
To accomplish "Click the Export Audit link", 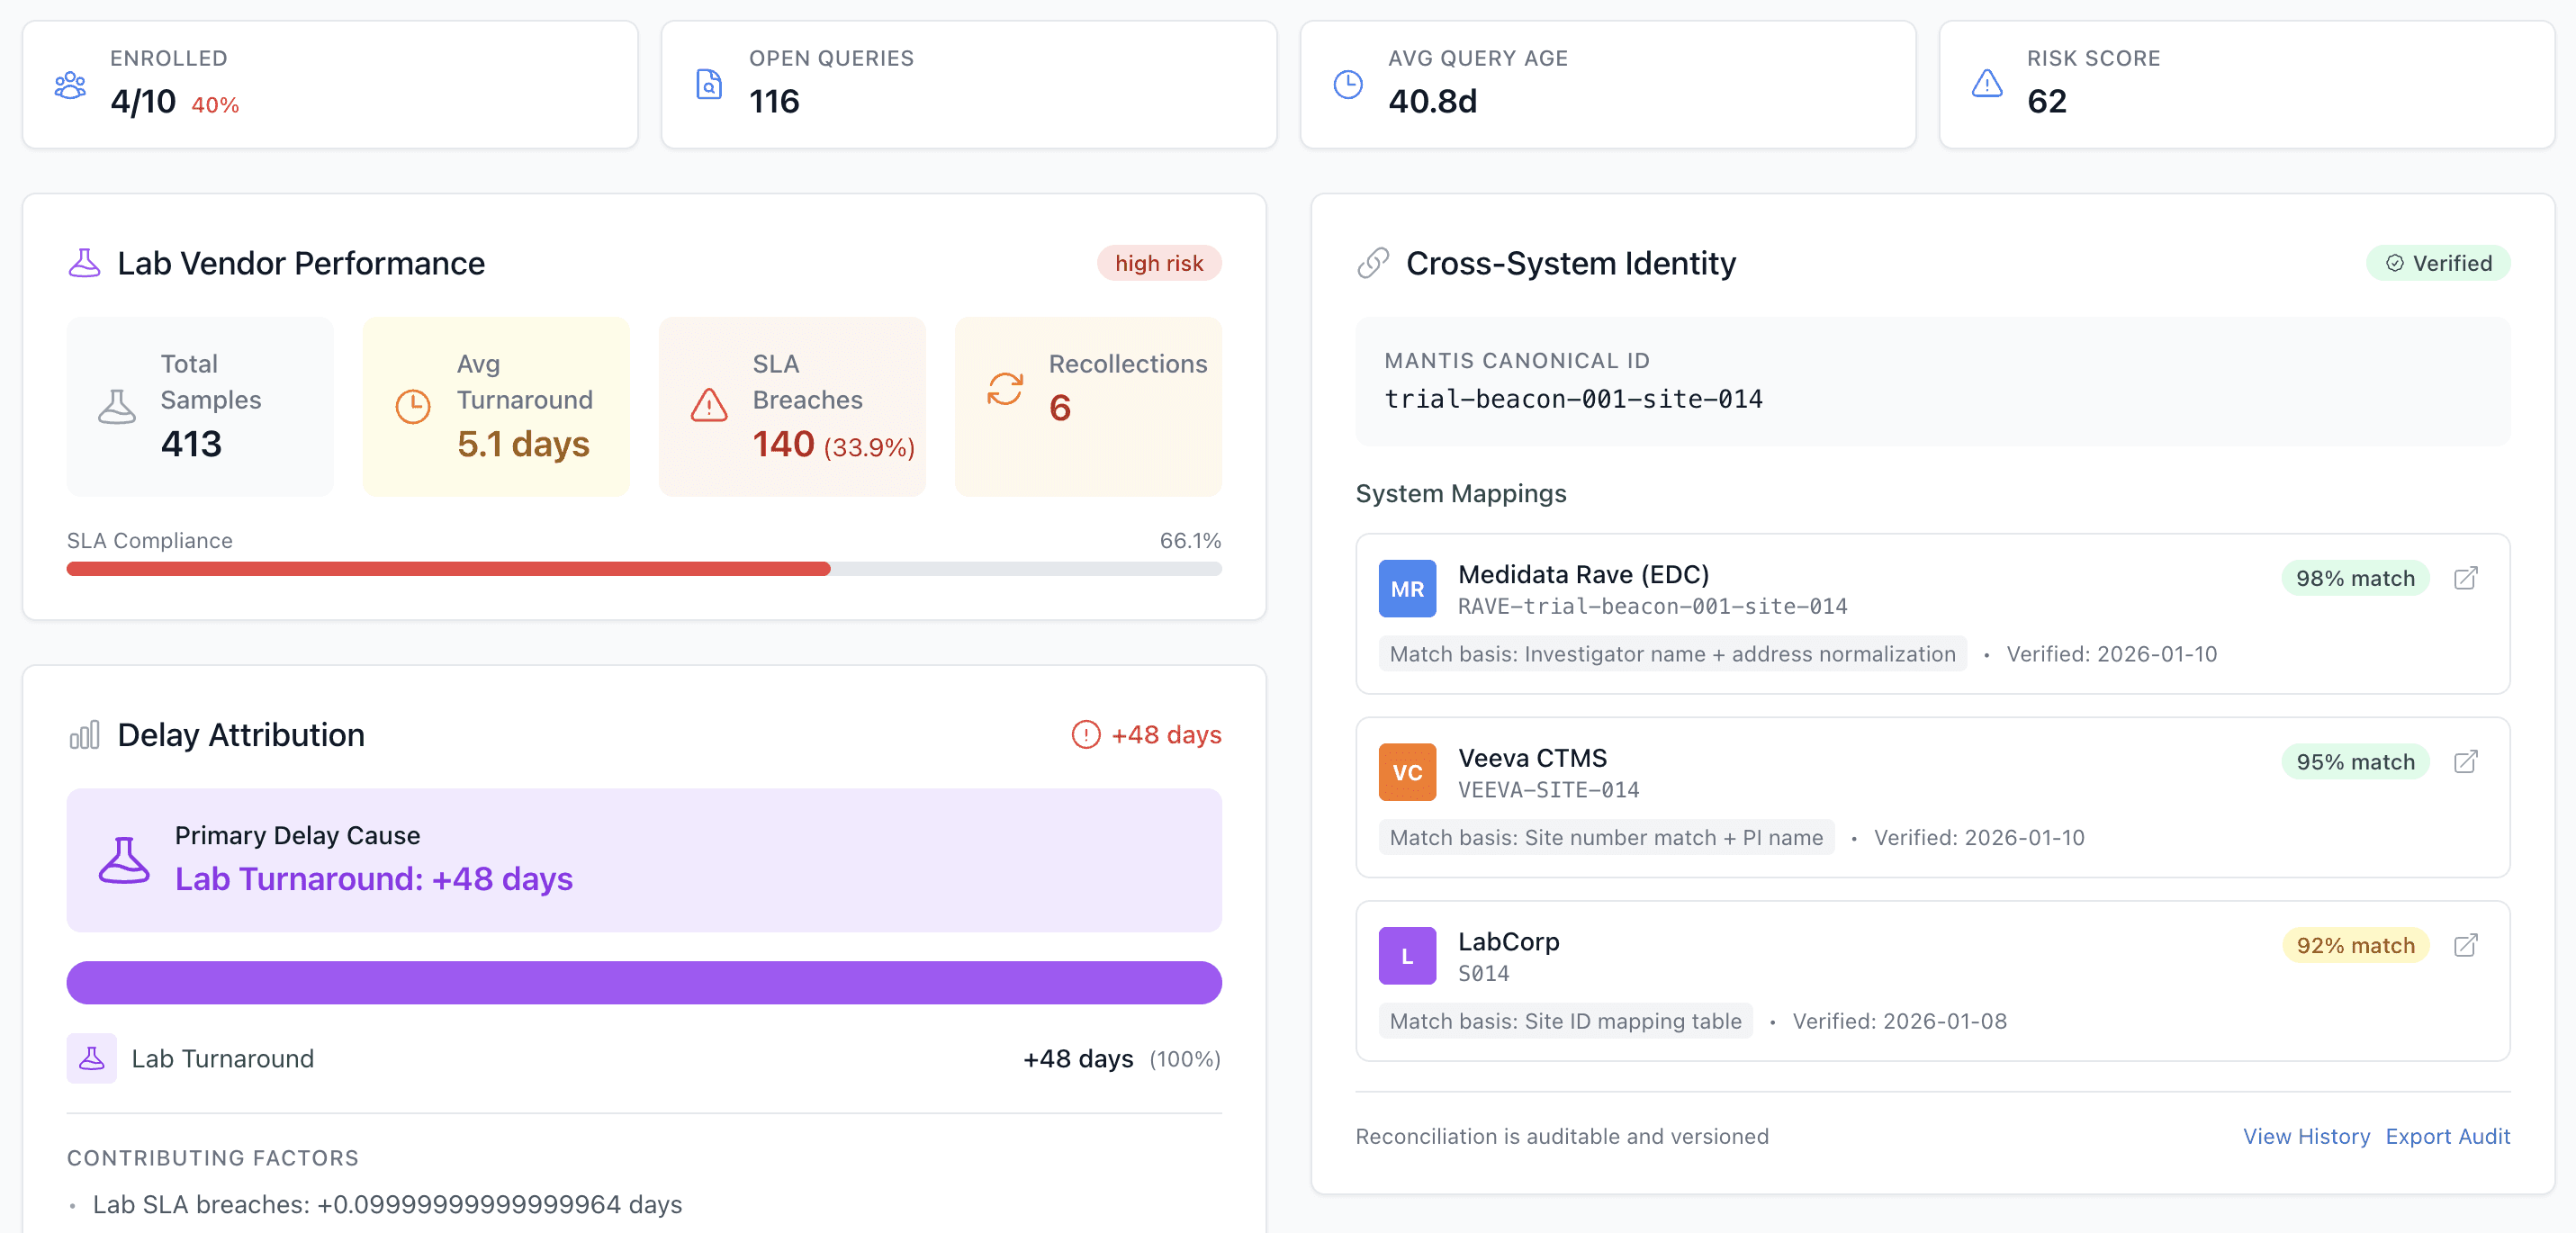I will pos(2447,1136).
